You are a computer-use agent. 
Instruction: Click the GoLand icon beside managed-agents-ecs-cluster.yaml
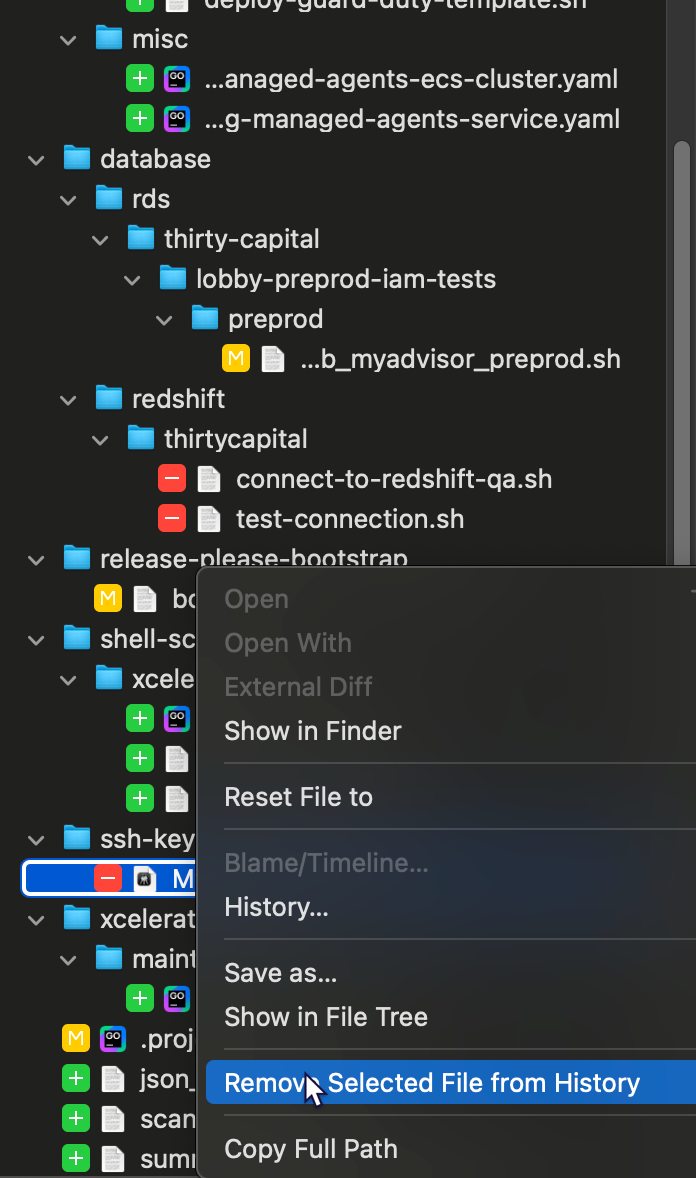point(176,79)
